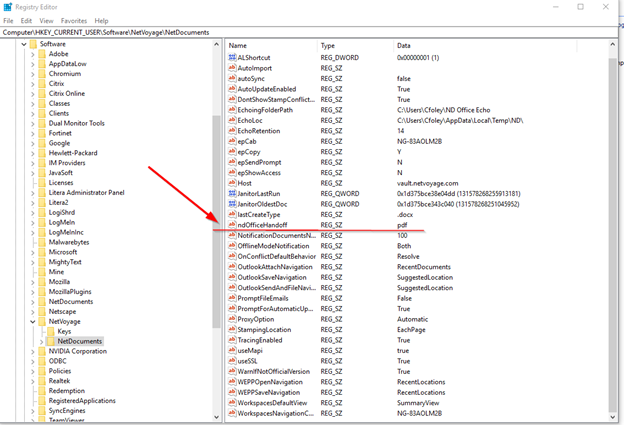Select the PromptFileEmails value name
624x425 pixels.
(x=263, y=298)
